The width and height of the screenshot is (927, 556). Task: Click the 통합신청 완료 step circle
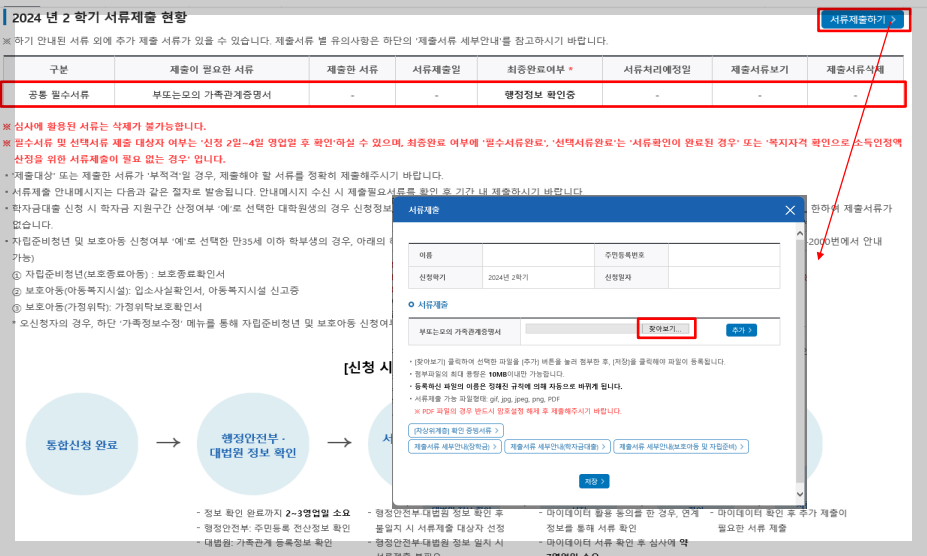(82, 444)
